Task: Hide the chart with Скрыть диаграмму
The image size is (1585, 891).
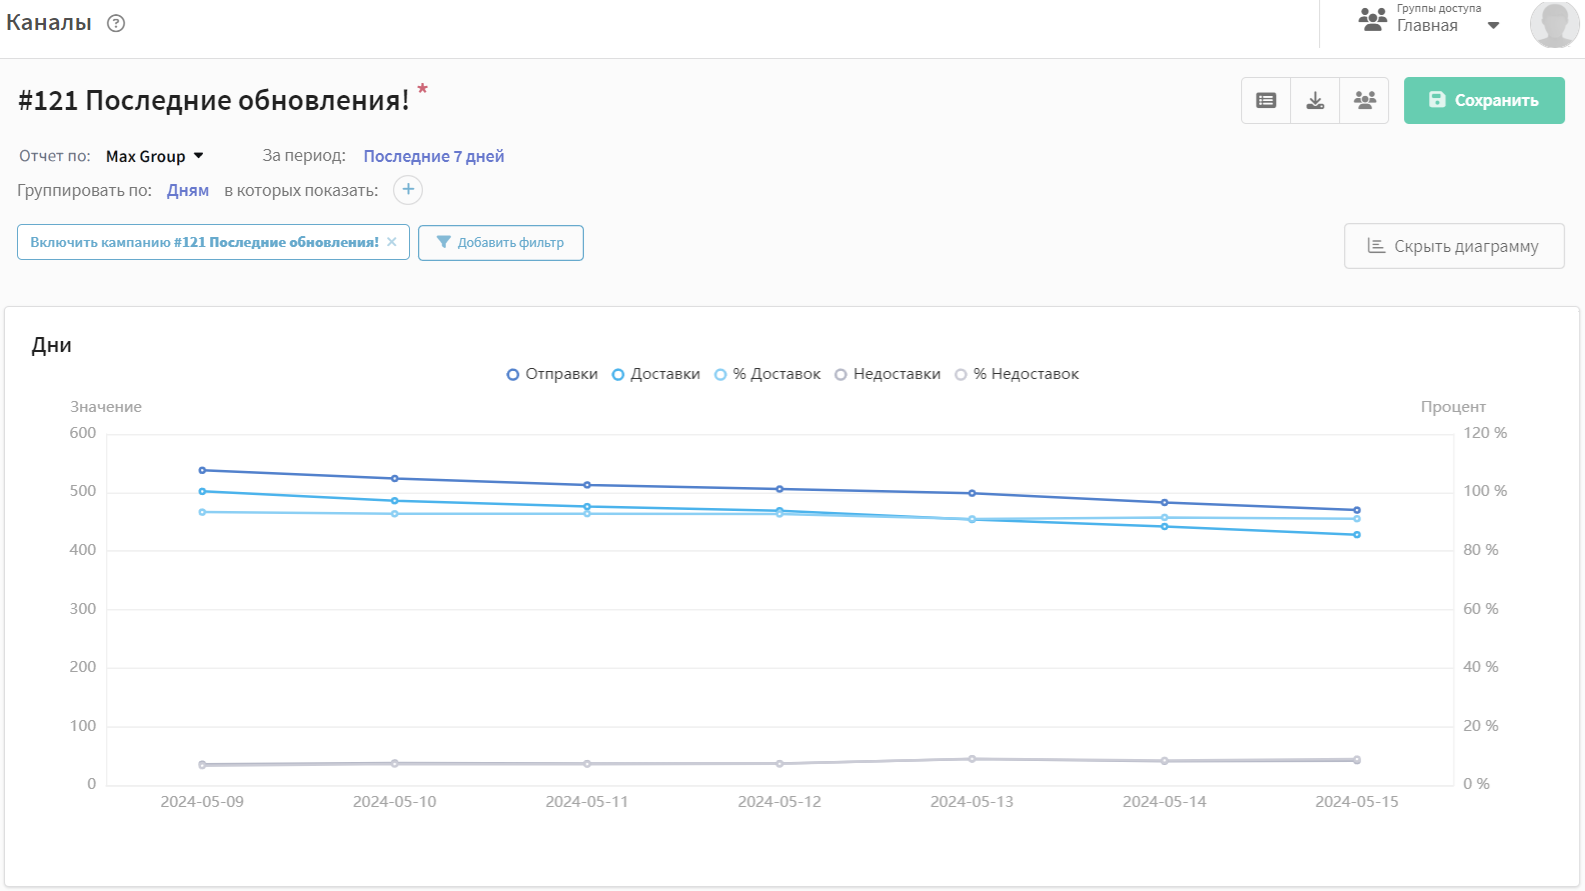Action: click(1454, 246)
